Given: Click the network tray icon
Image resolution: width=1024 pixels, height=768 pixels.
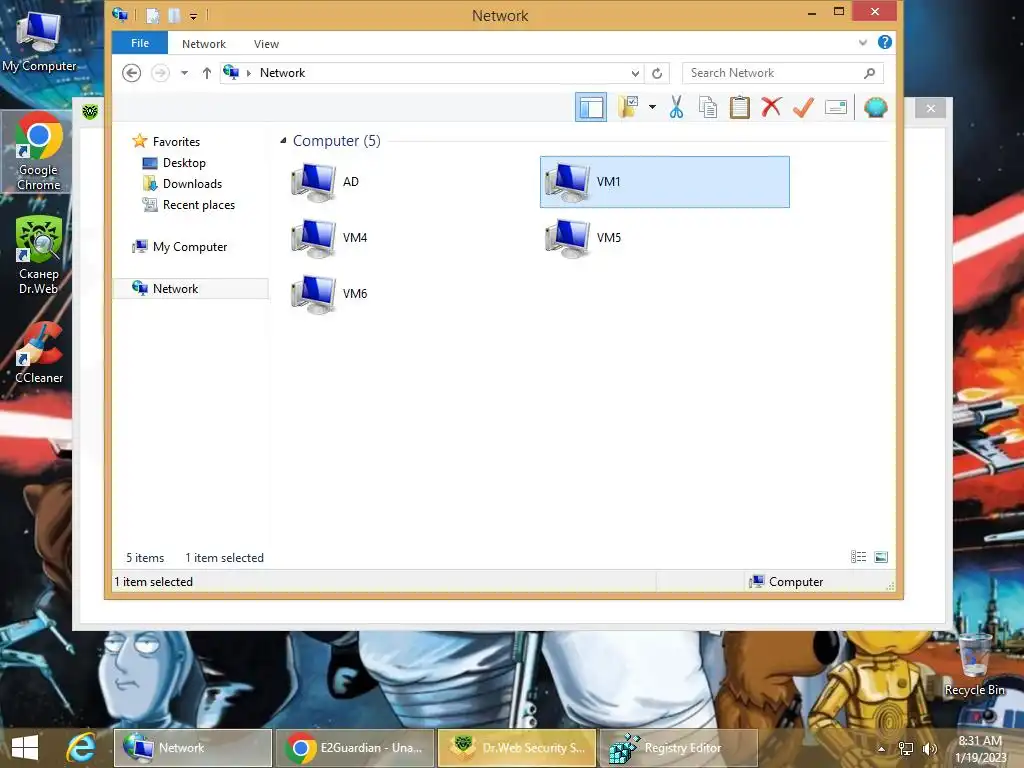Looking at the screenshot, I should 906,749.
